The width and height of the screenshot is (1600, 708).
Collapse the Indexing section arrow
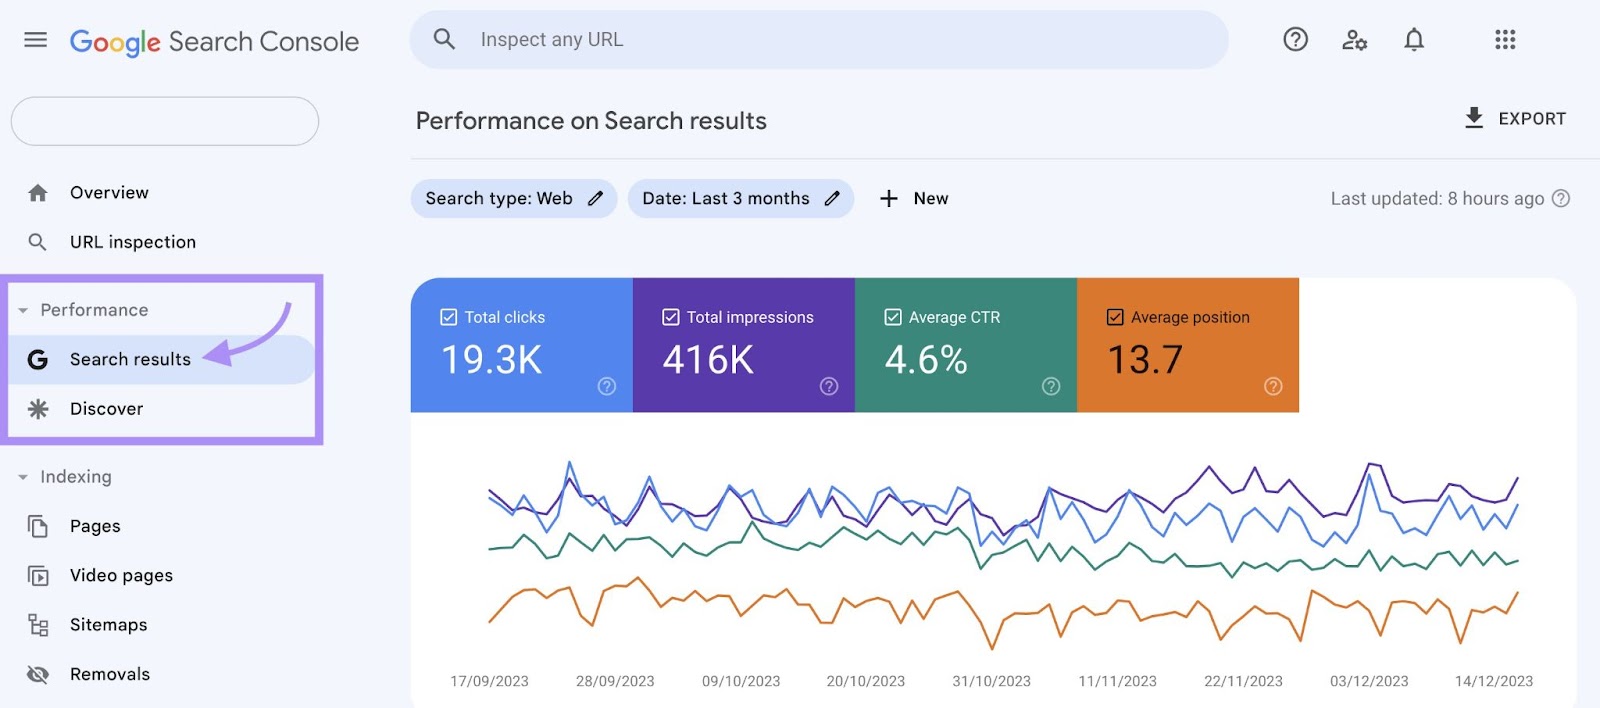tap(23, 478)
